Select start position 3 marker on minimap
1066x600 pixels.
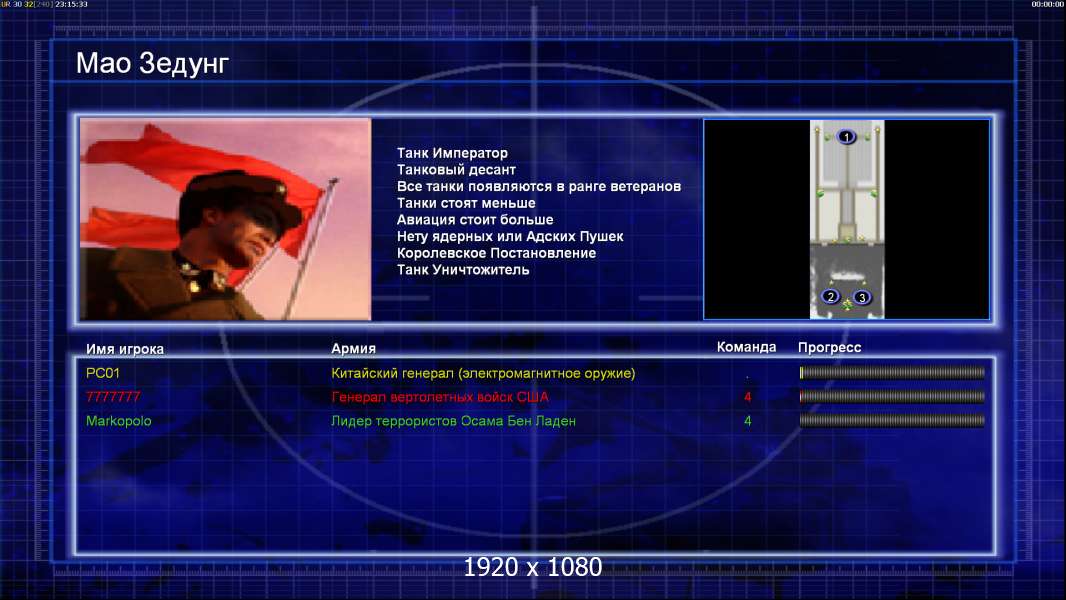tap(863, 297)
